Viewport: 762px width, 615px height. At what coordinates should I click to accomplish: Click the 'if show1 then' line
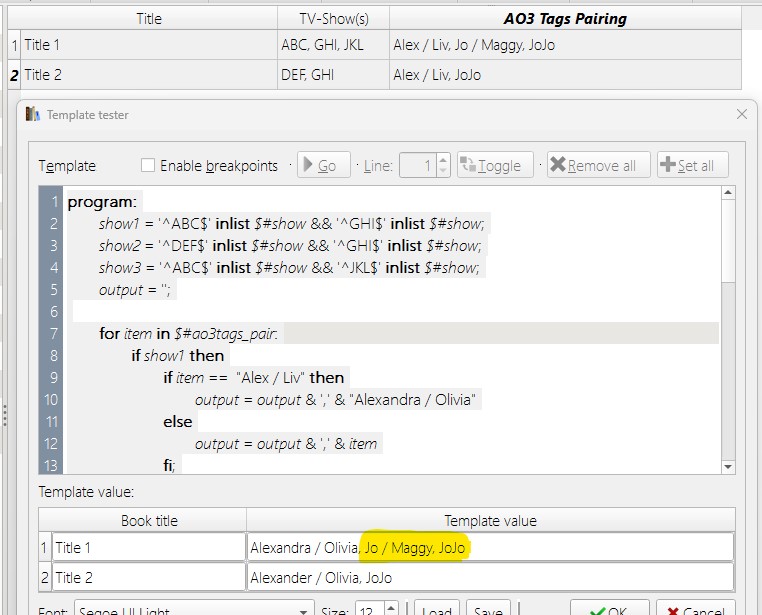pos(177,356)
